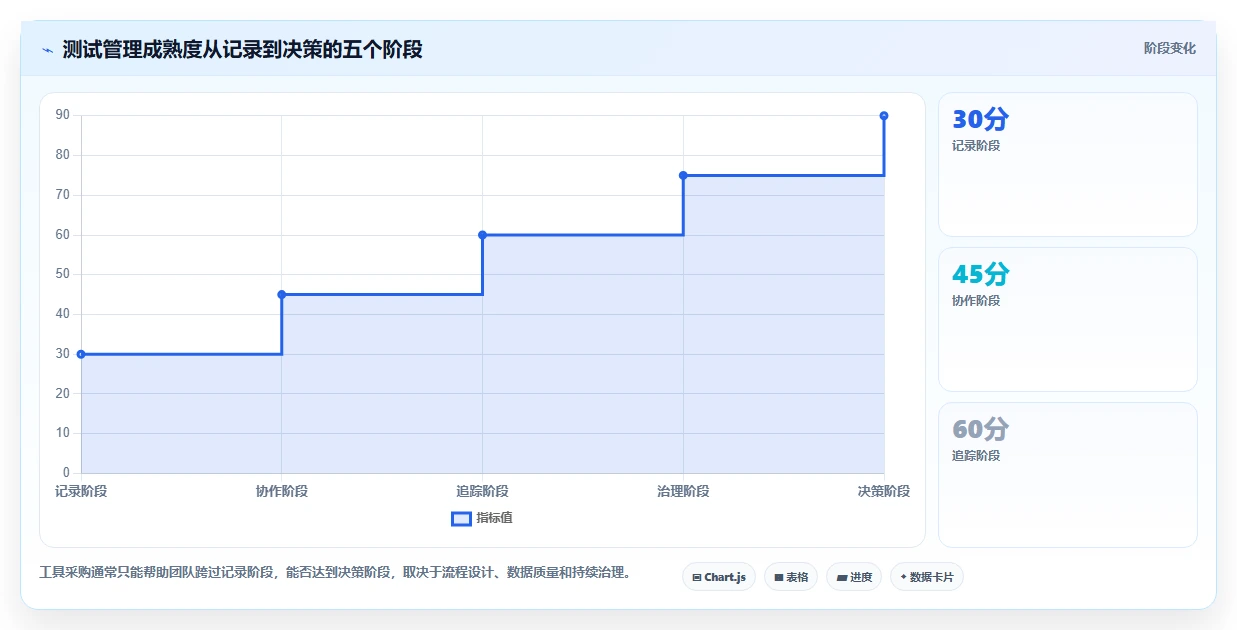Click the 记录阶段 x-axis label
The width and height of the screenshot is (1237, 630).
81,491
